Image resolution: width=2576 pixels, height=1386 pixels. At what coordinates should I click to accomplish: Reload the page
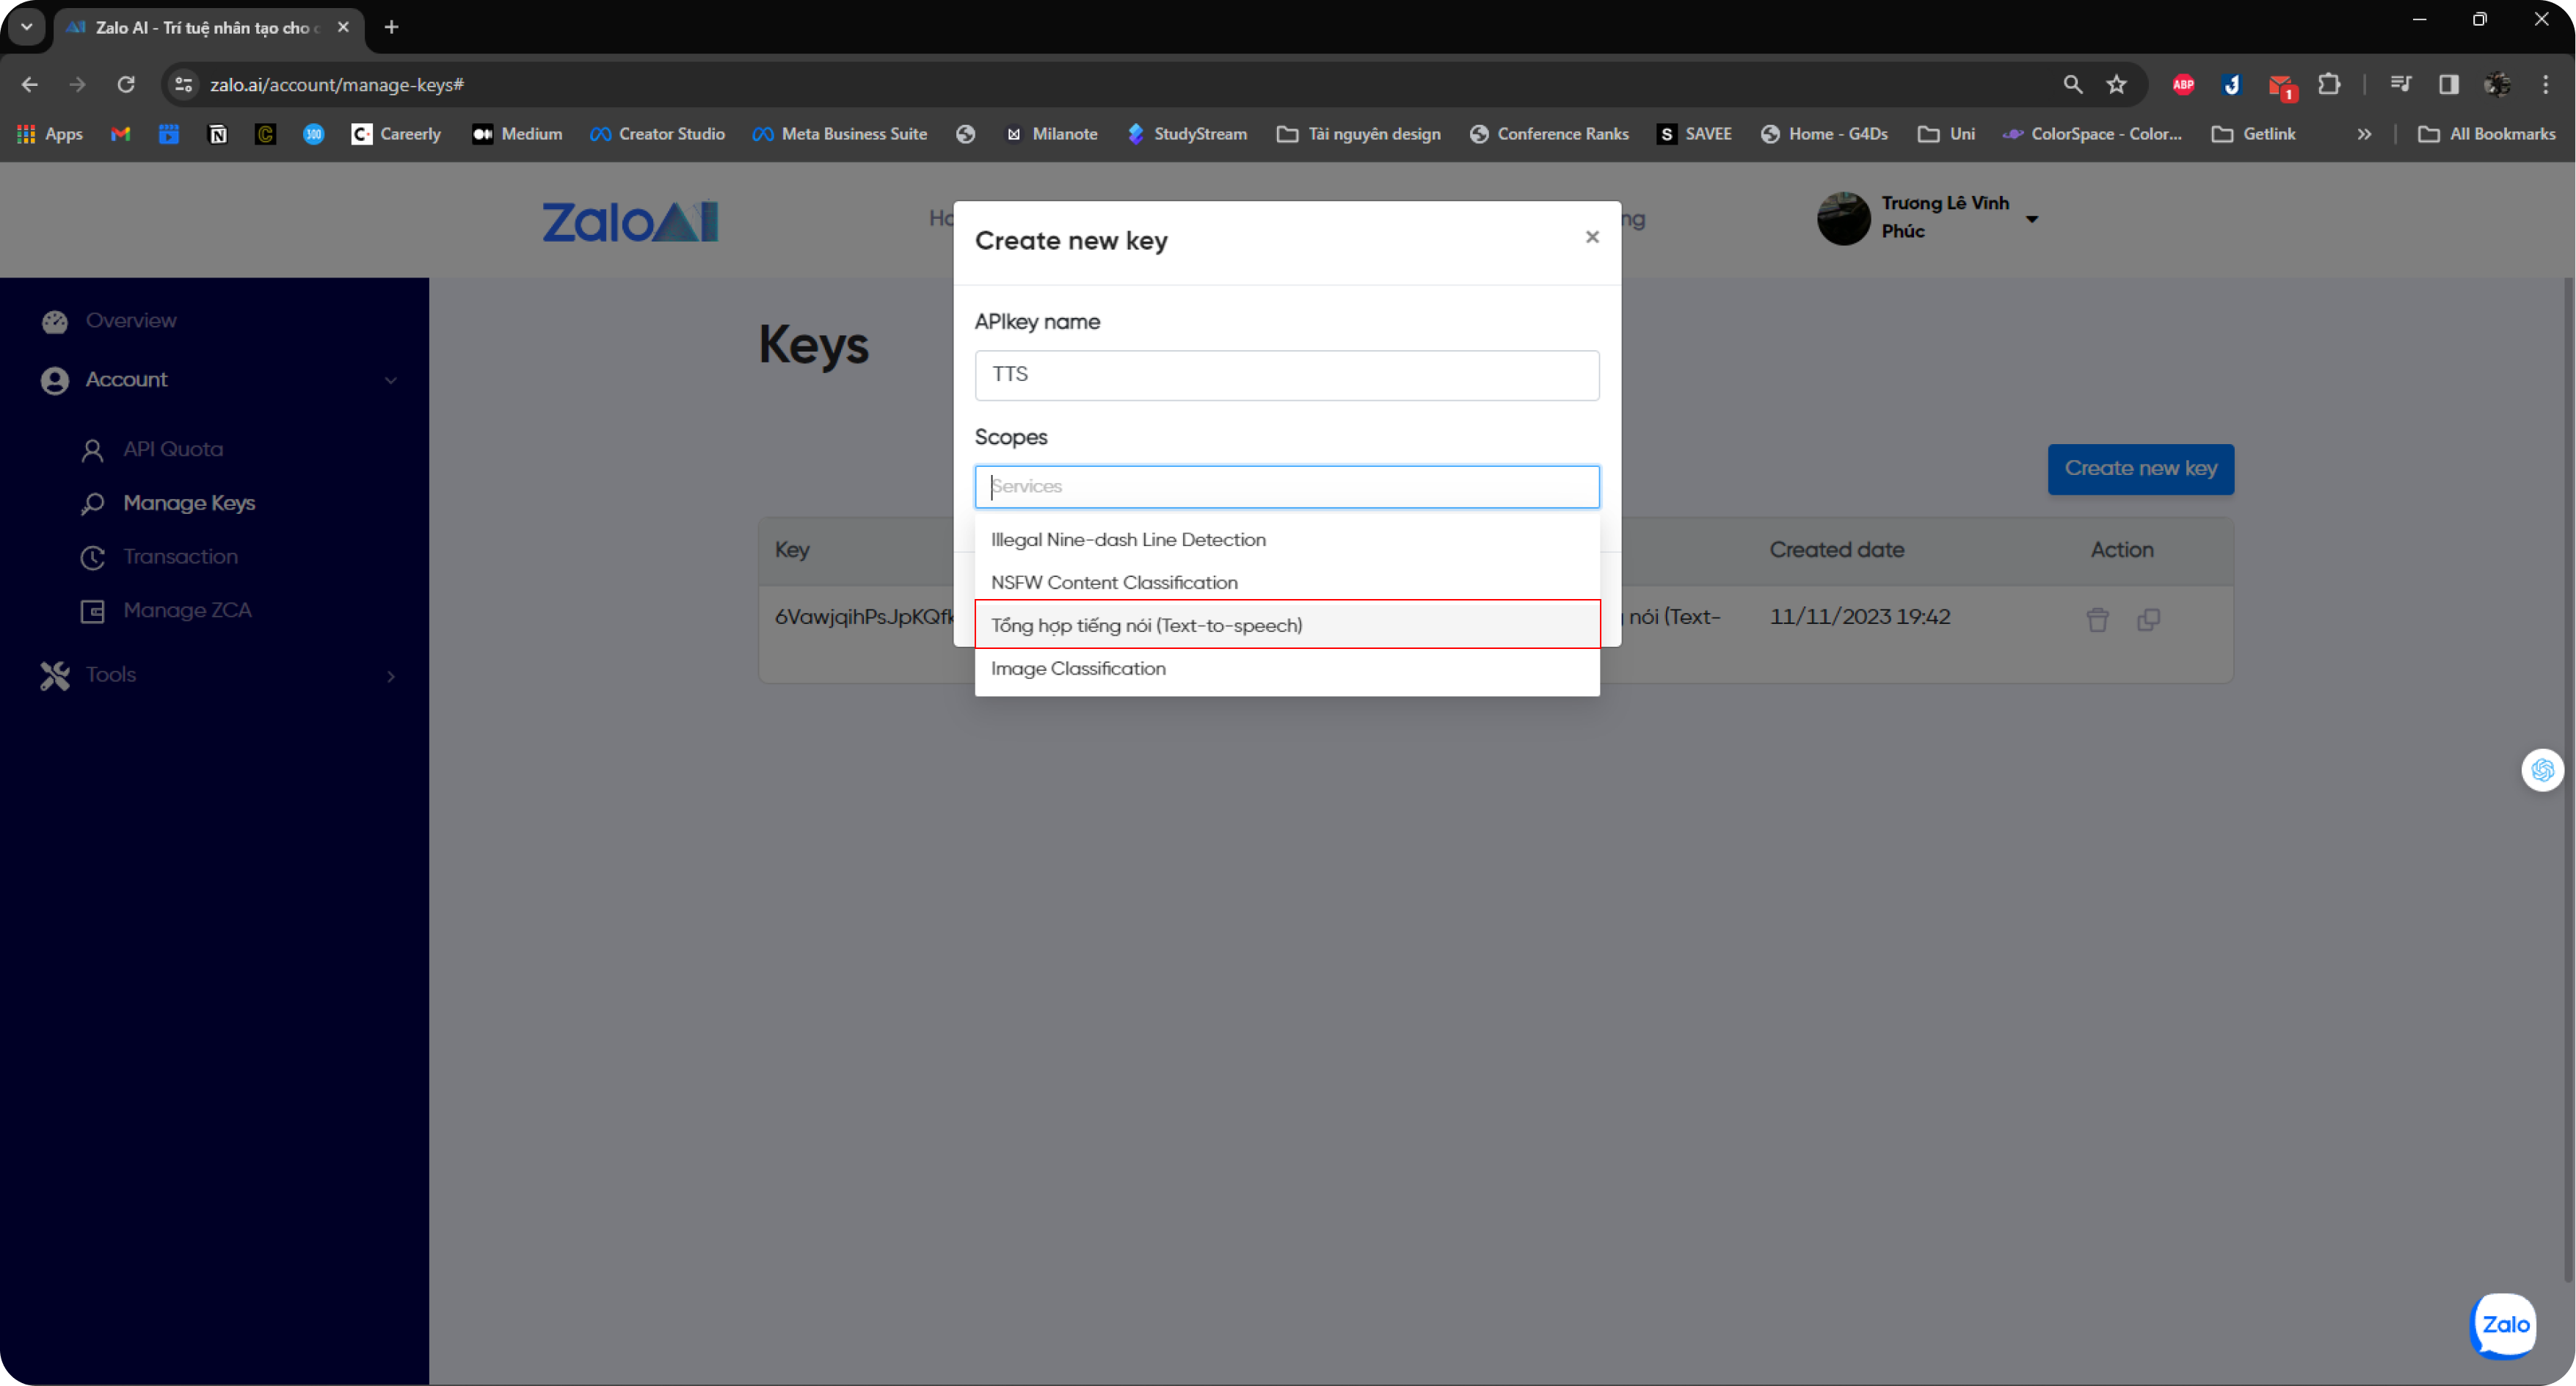click(x=126, y=85)
